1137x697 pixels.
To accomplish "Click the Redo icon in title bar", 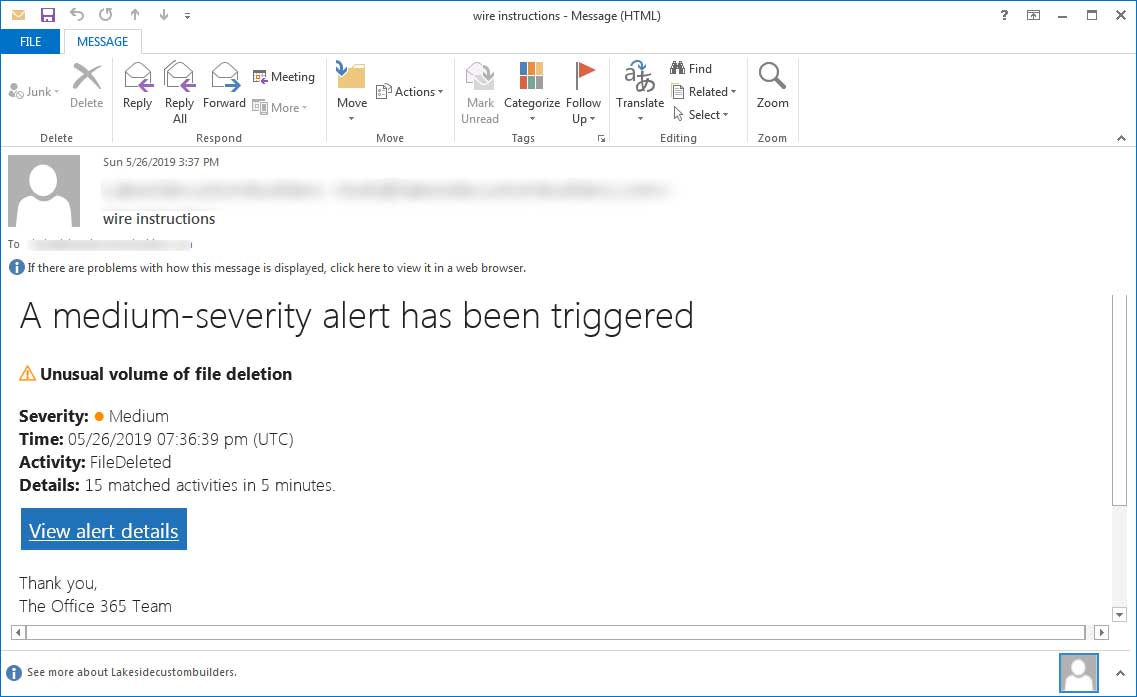I will [x=106, y=15].
